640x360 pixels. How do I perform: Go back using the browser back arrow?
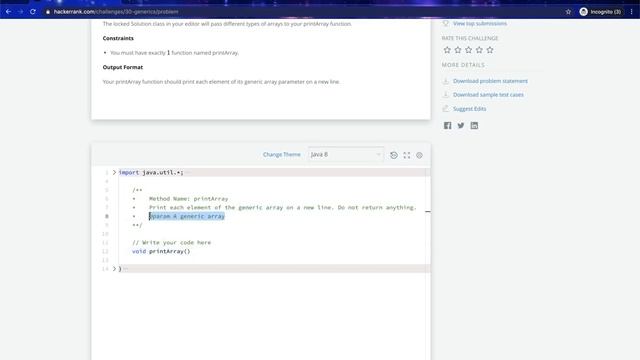pos(8,12)
